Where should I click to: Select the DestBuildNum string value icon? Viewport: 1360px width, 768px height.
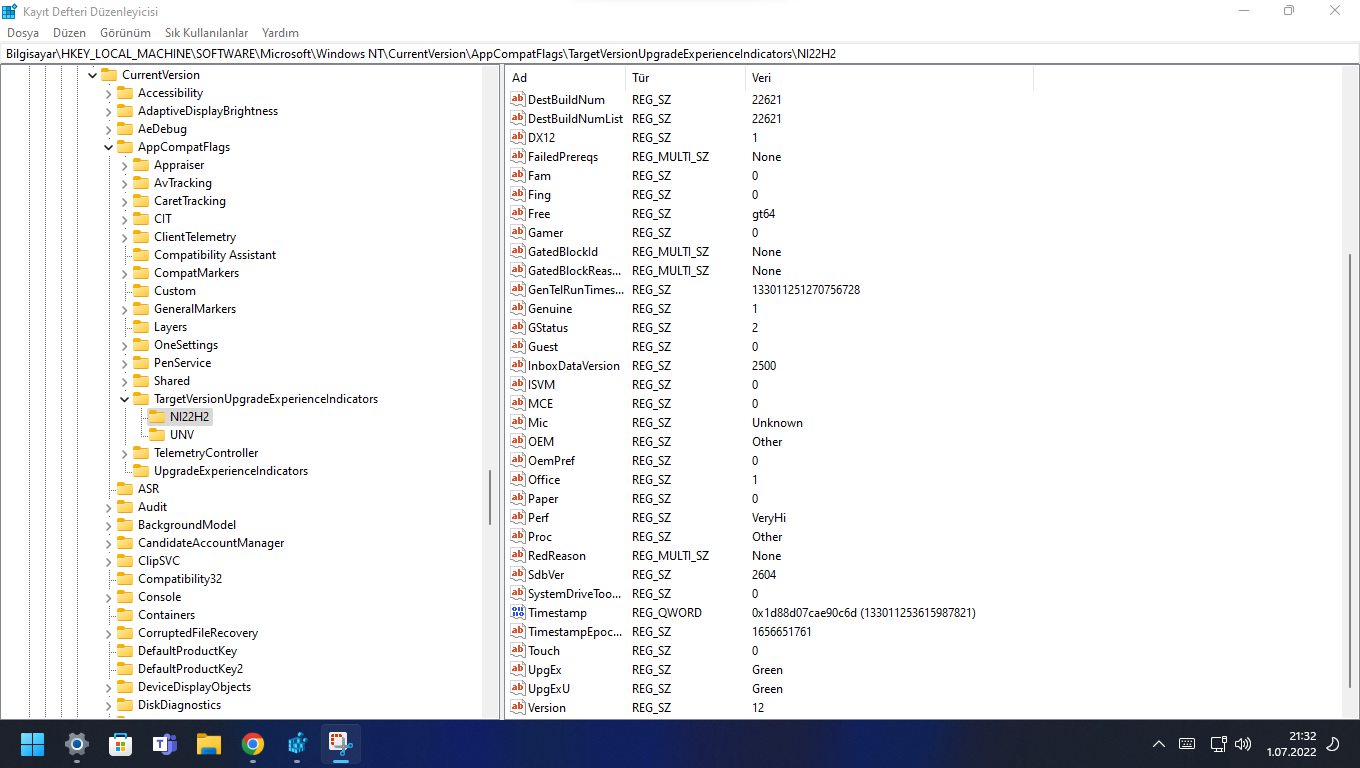click(518, 99)
